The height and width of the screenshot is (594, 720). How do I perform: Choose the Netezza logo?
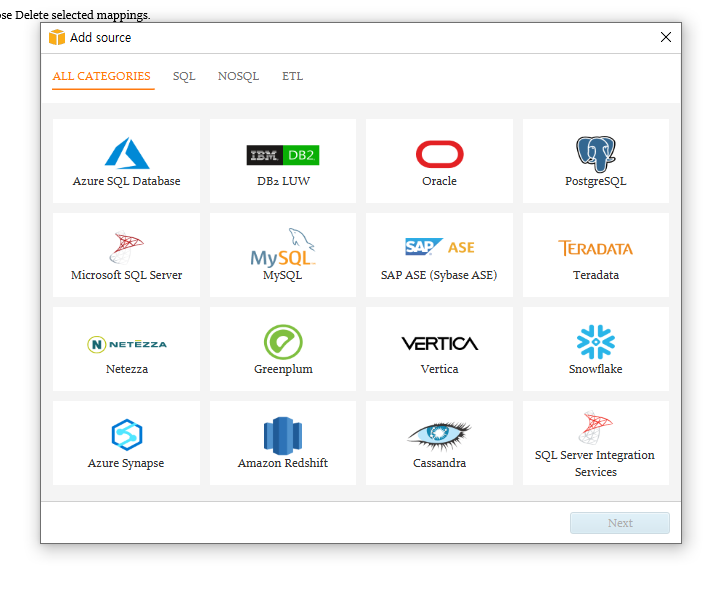[127, 344]
